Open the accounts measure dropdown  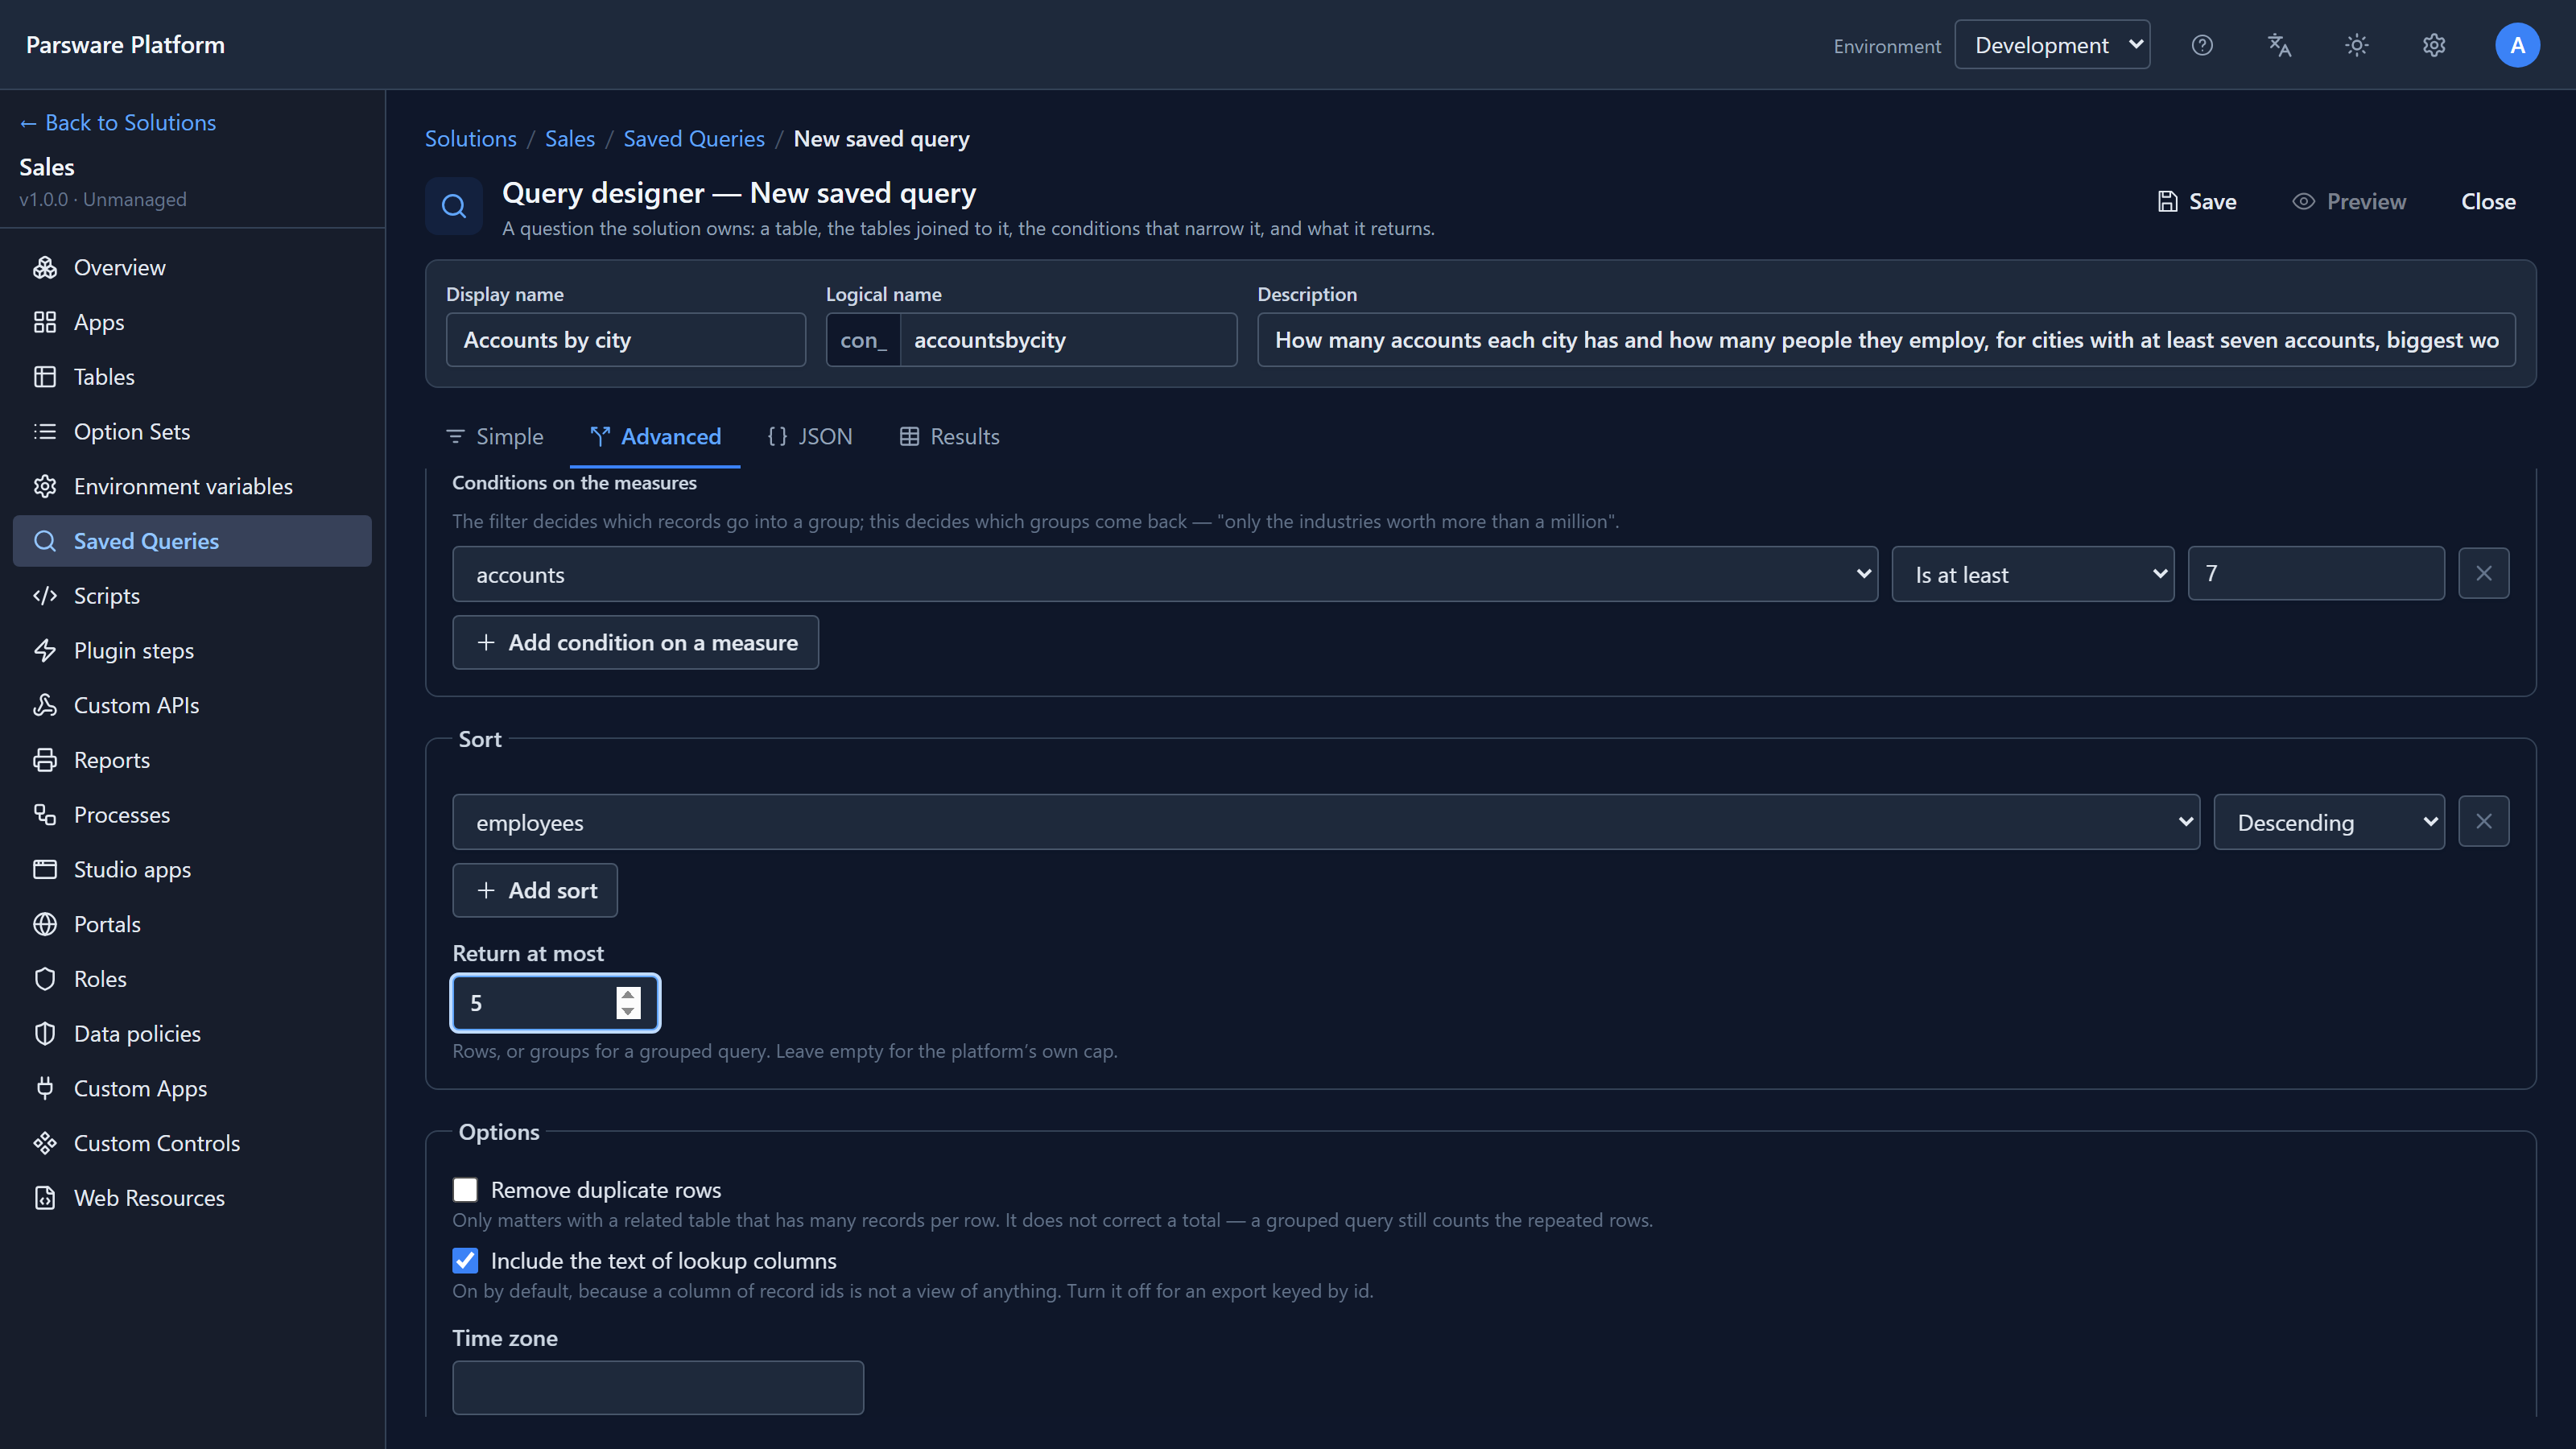pos(1165,574)
